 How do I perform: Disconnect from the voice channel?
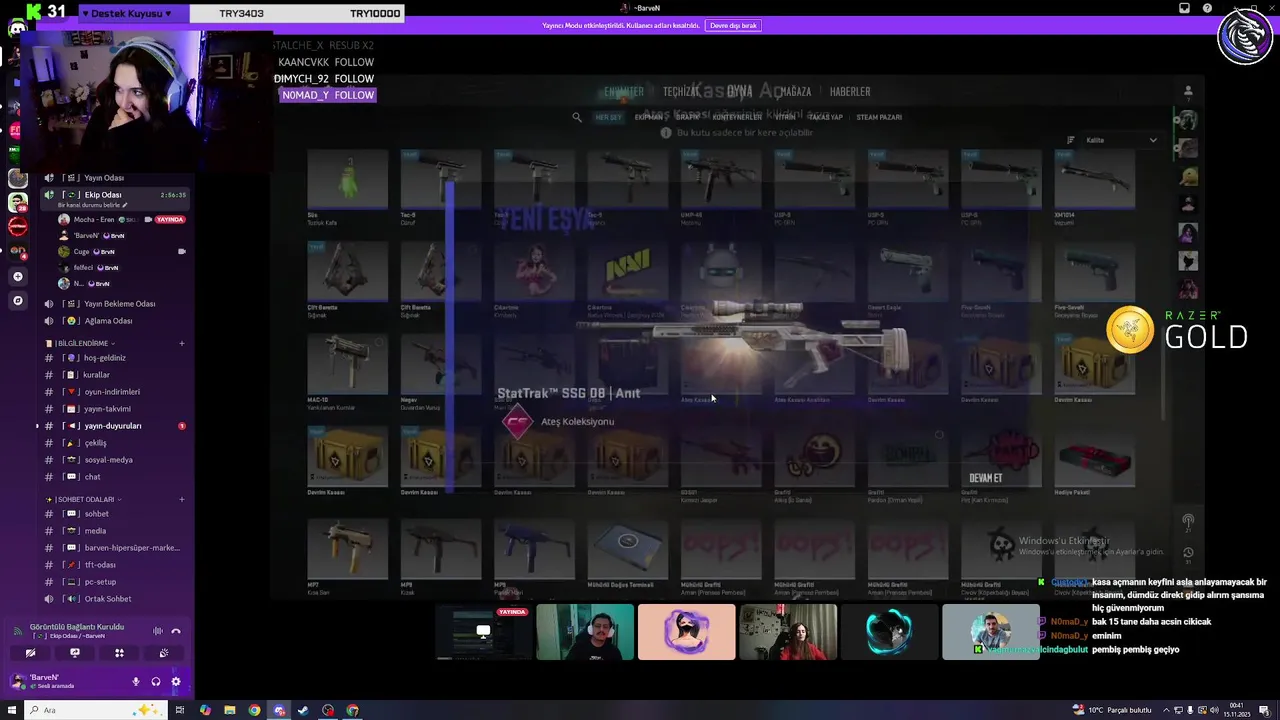(176, 631)
